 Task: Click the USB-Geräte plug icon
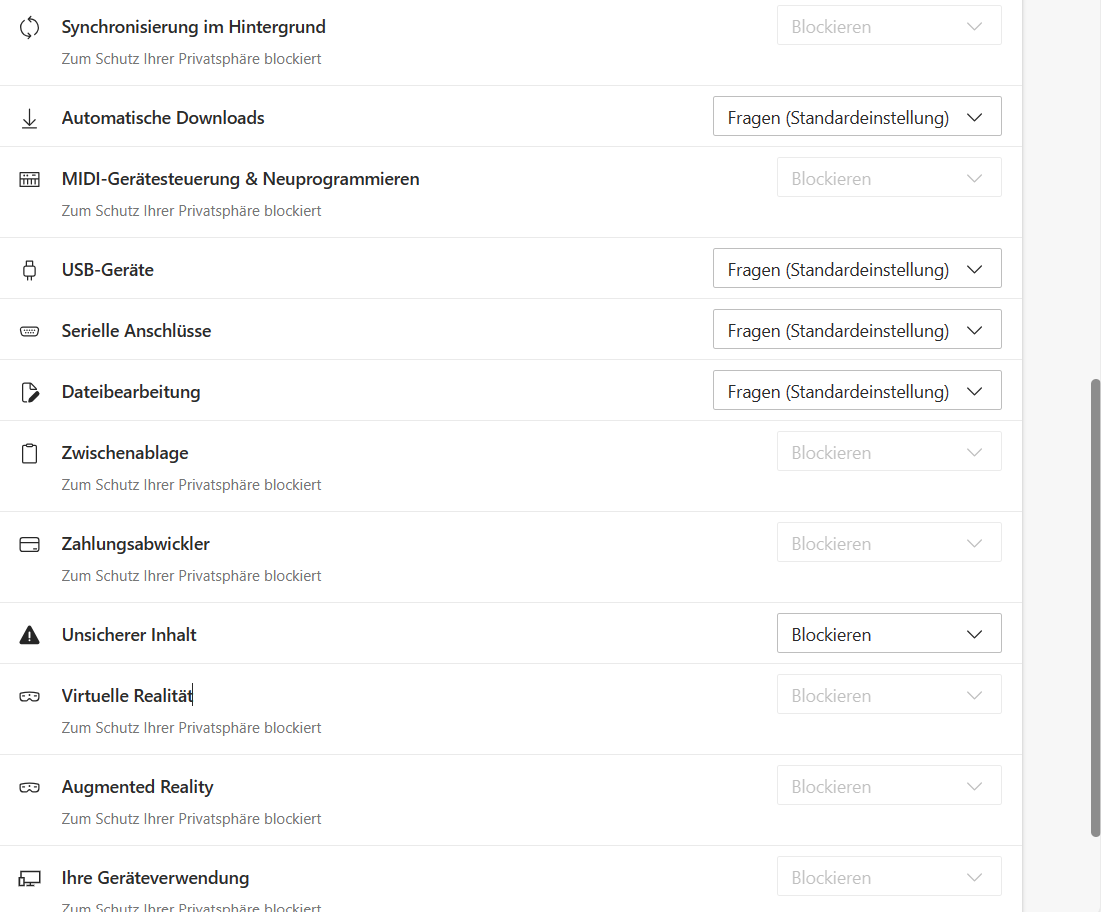tap(30, 270)
